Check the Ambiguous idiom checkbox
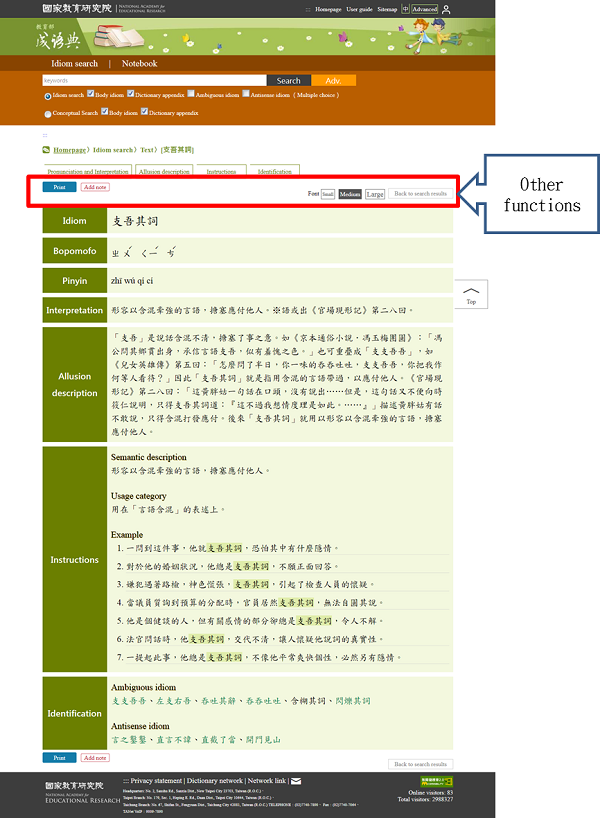This screenshot has width=600, height=818. 192,96
